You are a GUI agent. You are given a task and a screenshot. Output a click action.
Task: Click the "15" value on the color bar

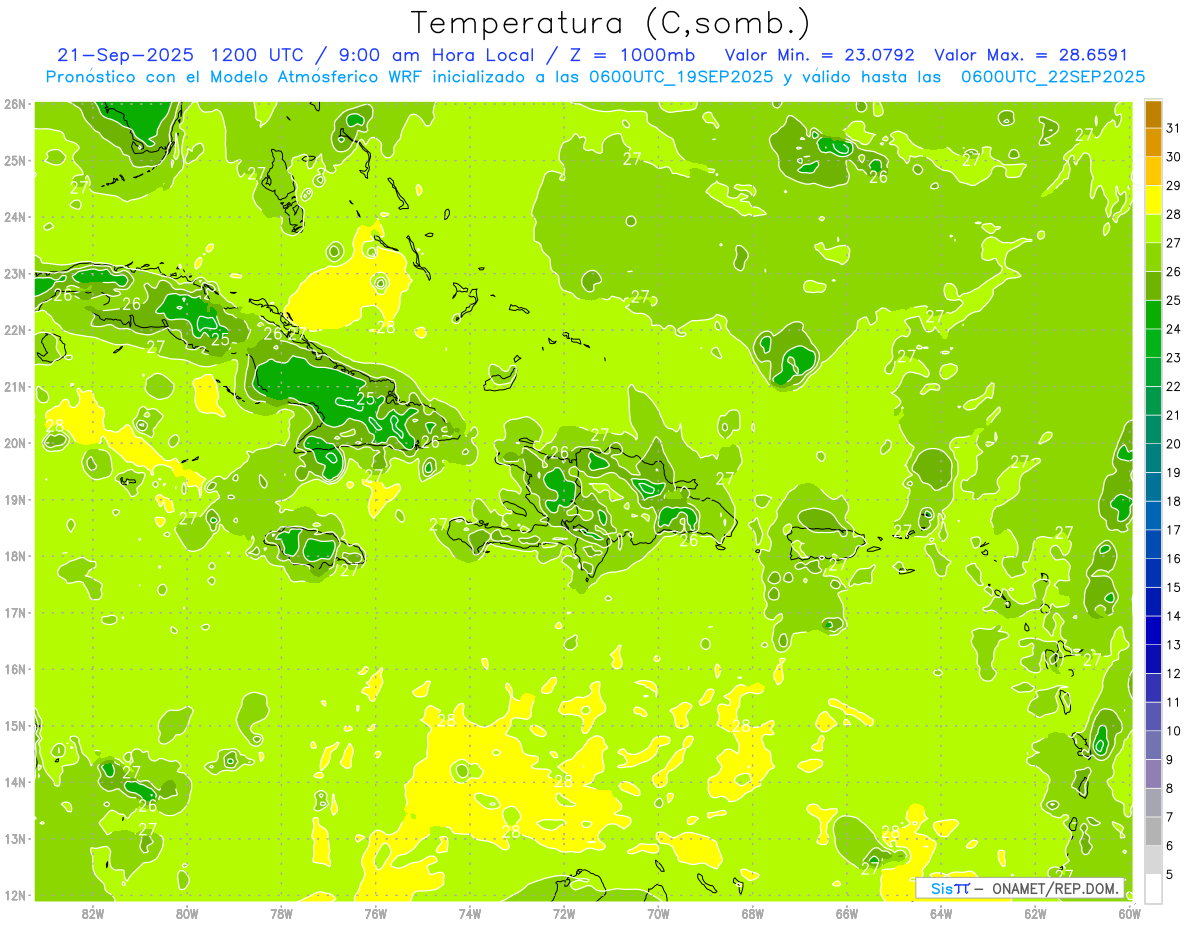coord(1174,588)
